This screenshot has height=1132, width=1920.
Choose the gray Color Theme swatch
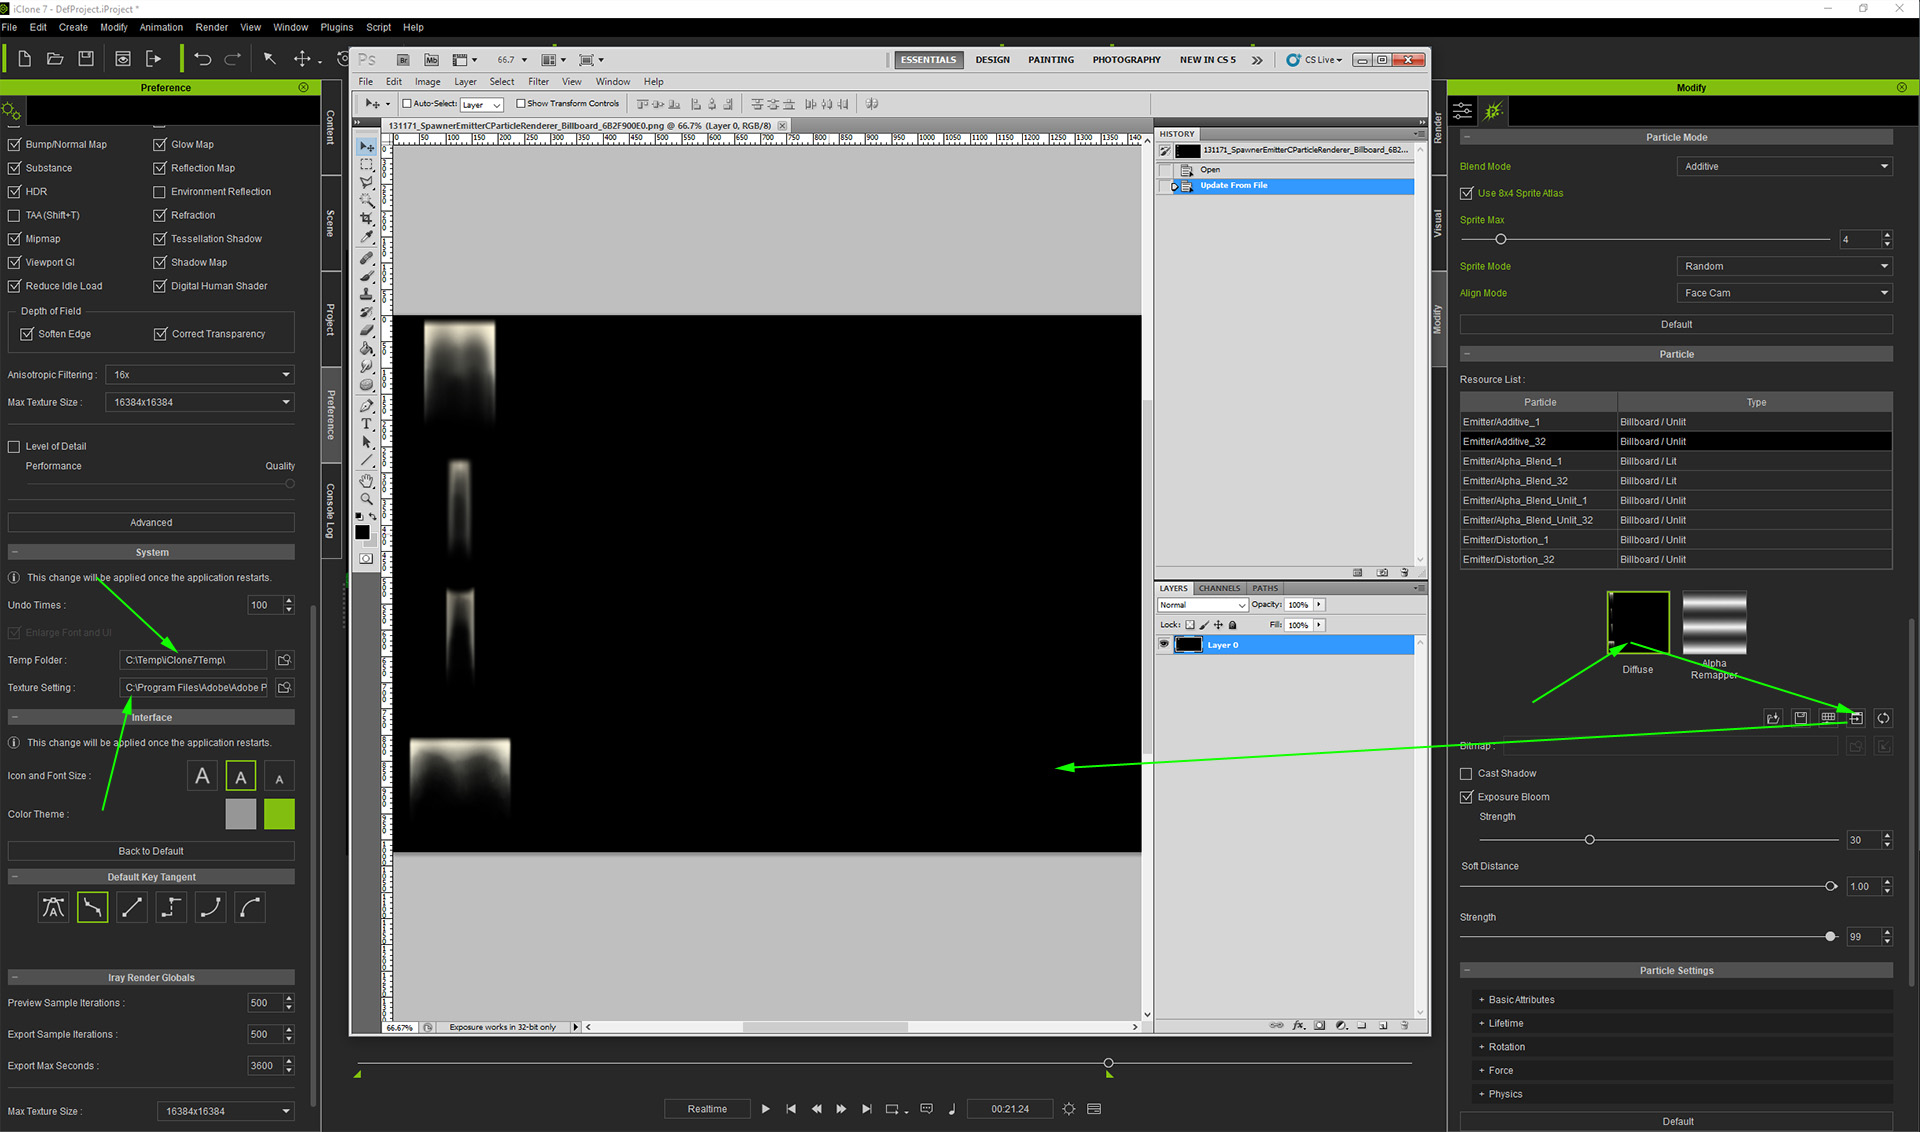241,814
